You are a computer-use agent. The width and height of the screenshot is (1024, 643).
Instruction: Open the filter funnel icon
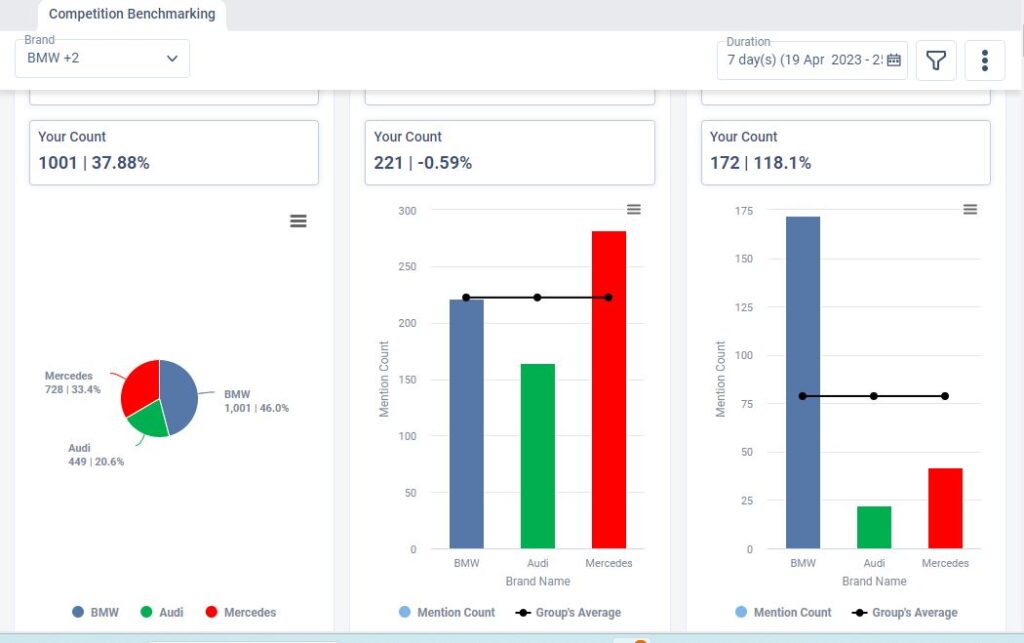(x=936, y=60)
